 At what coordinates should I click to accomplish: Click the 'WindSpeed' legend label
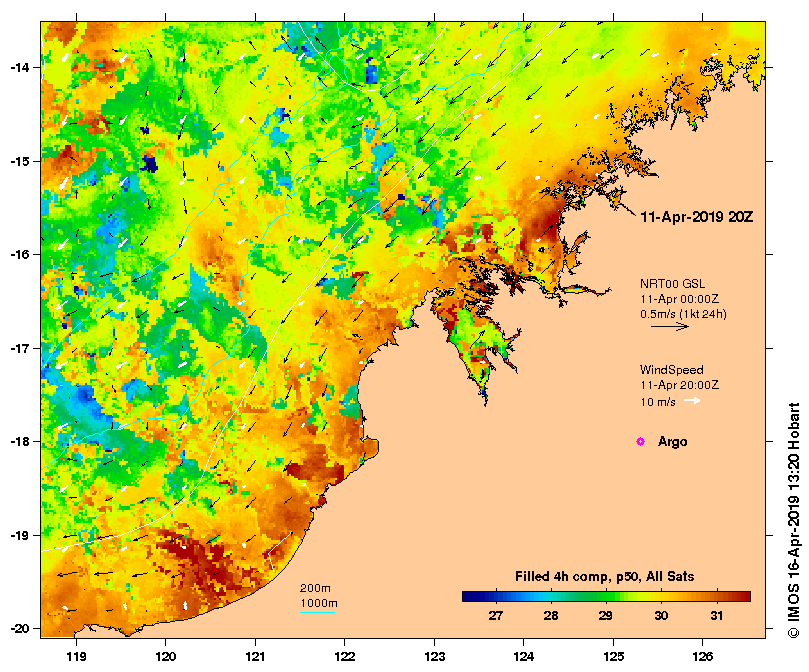tap(671, 370)
